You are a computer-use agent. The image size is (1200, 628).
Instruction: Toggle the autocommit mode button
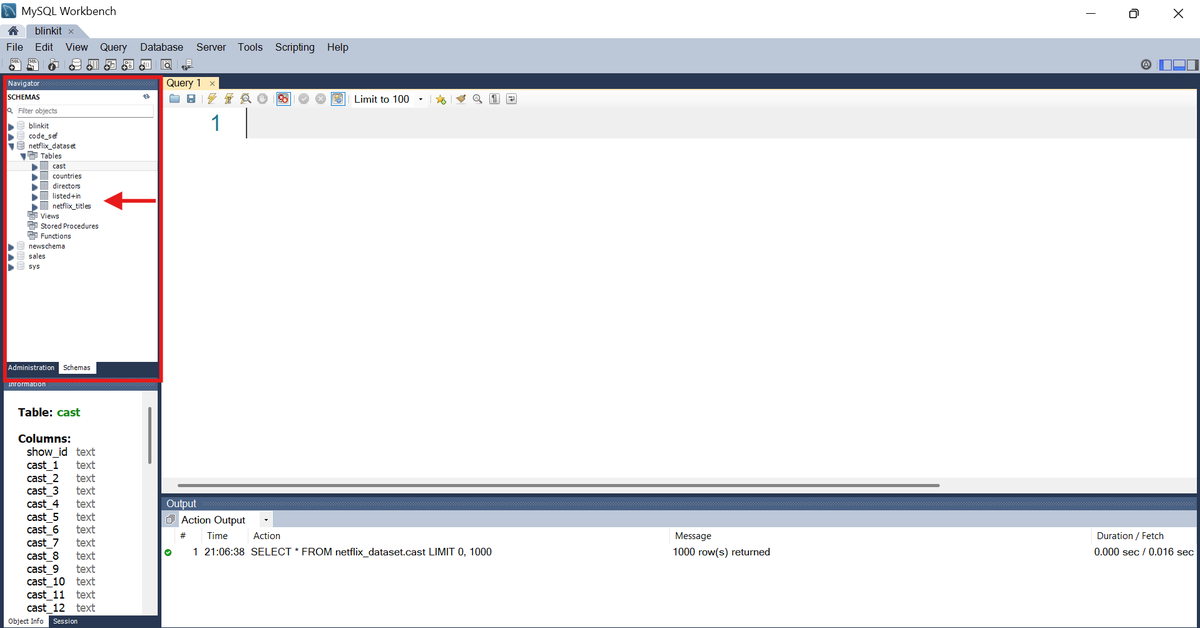pyautogui.click(x=338, y=99)
